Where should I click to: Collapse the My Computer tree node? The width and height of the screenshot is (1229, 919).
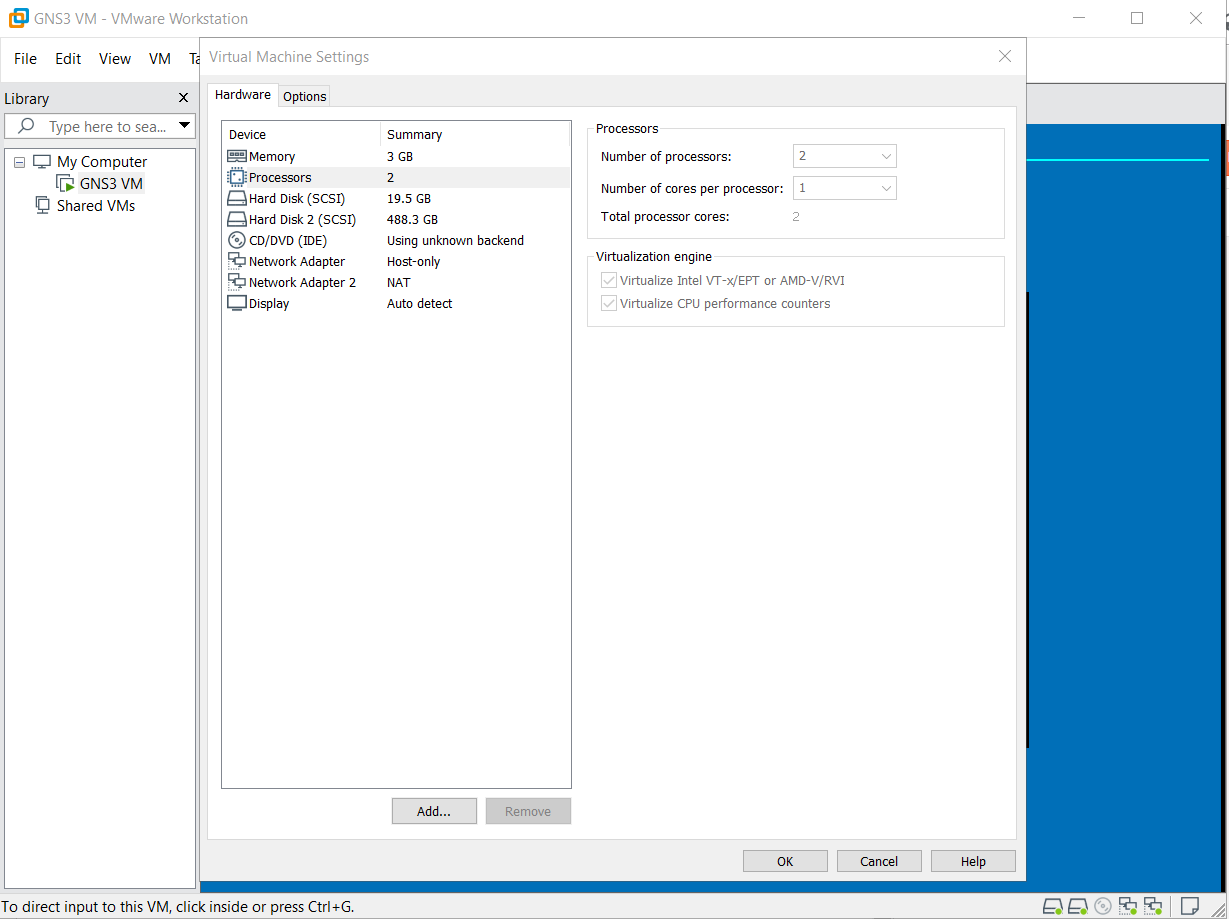pyautogui.click(x=19, y=162)
